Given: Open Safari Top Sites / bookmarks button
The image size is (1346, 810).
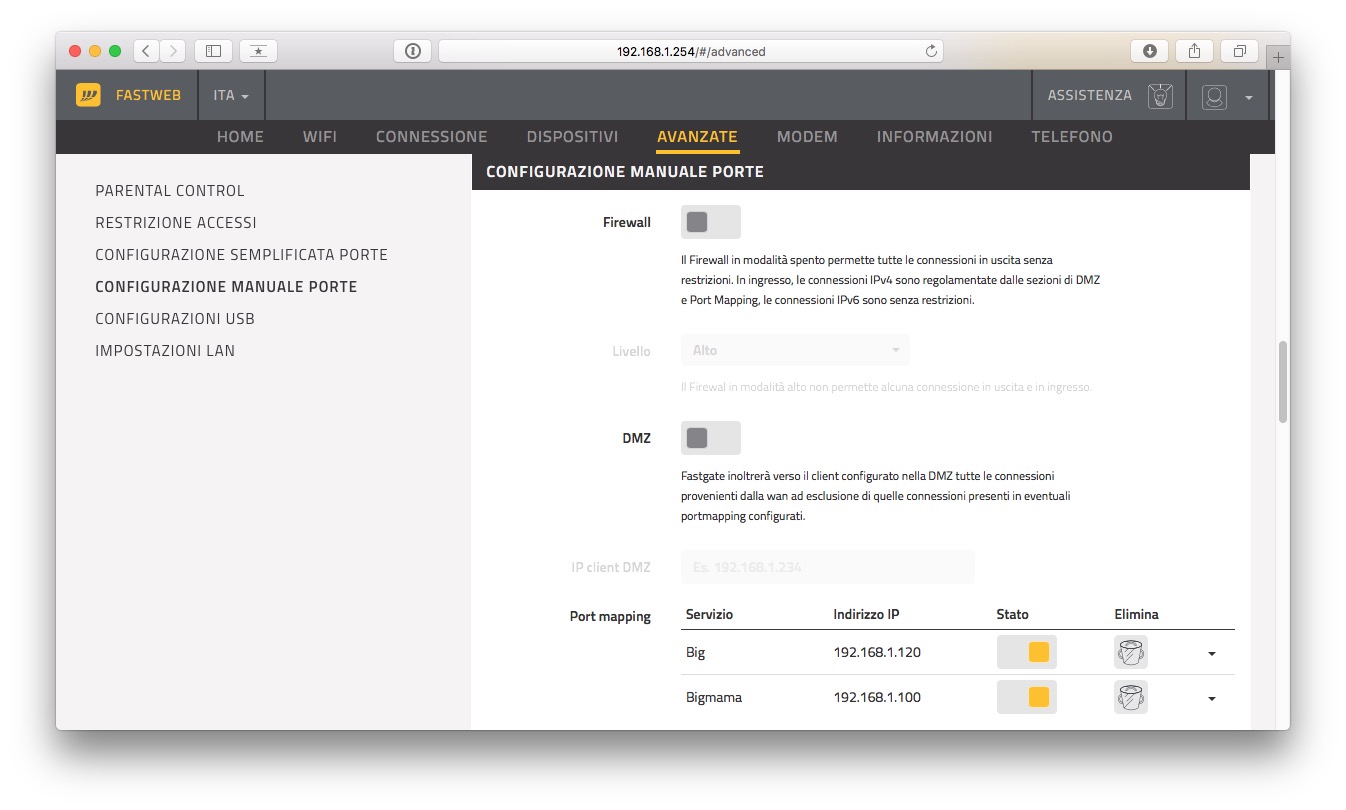Looking at the screenshot, I should [x=258, y=51].
